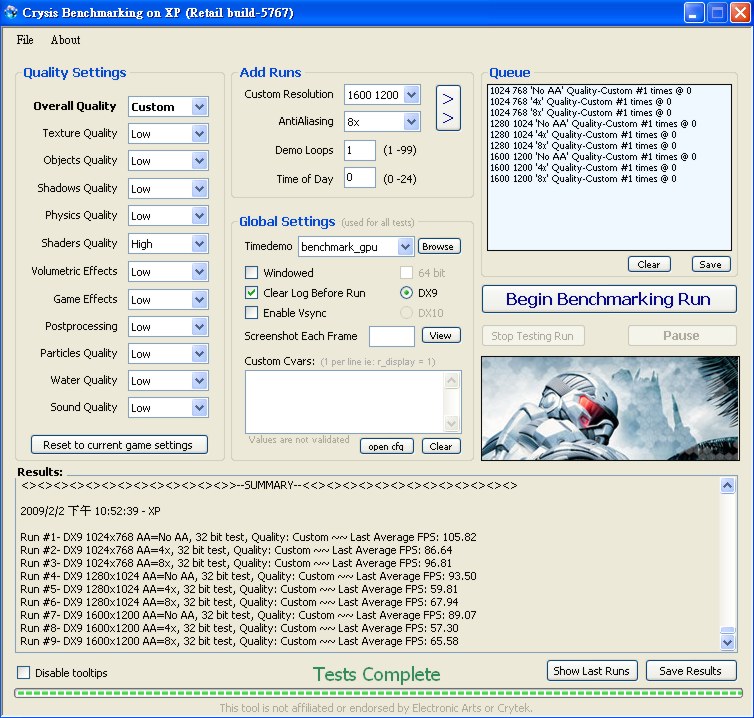The width and height of the screenshot is (754, 718).
Task: Toggle the Windowed checkbox
Action: [x=251, y=273]
